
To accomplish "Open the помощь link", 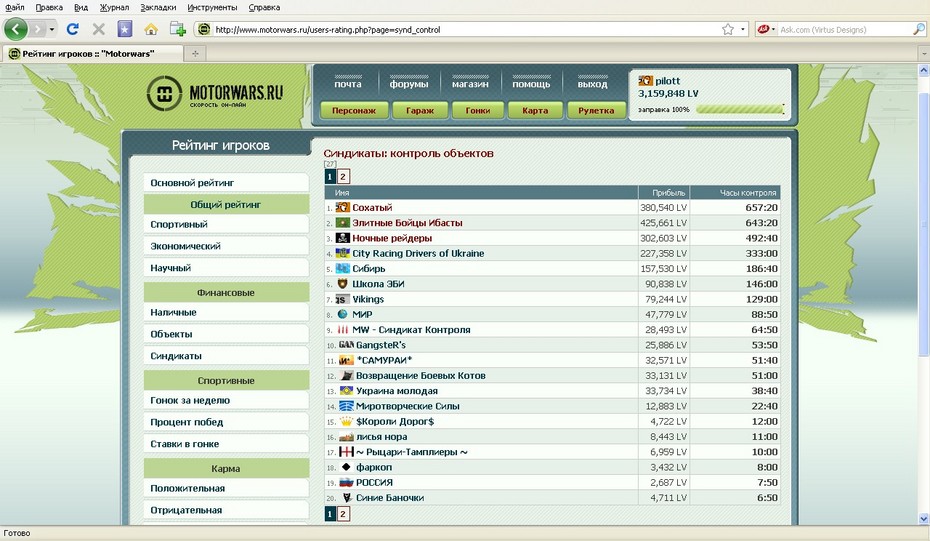I will point(531,84).
